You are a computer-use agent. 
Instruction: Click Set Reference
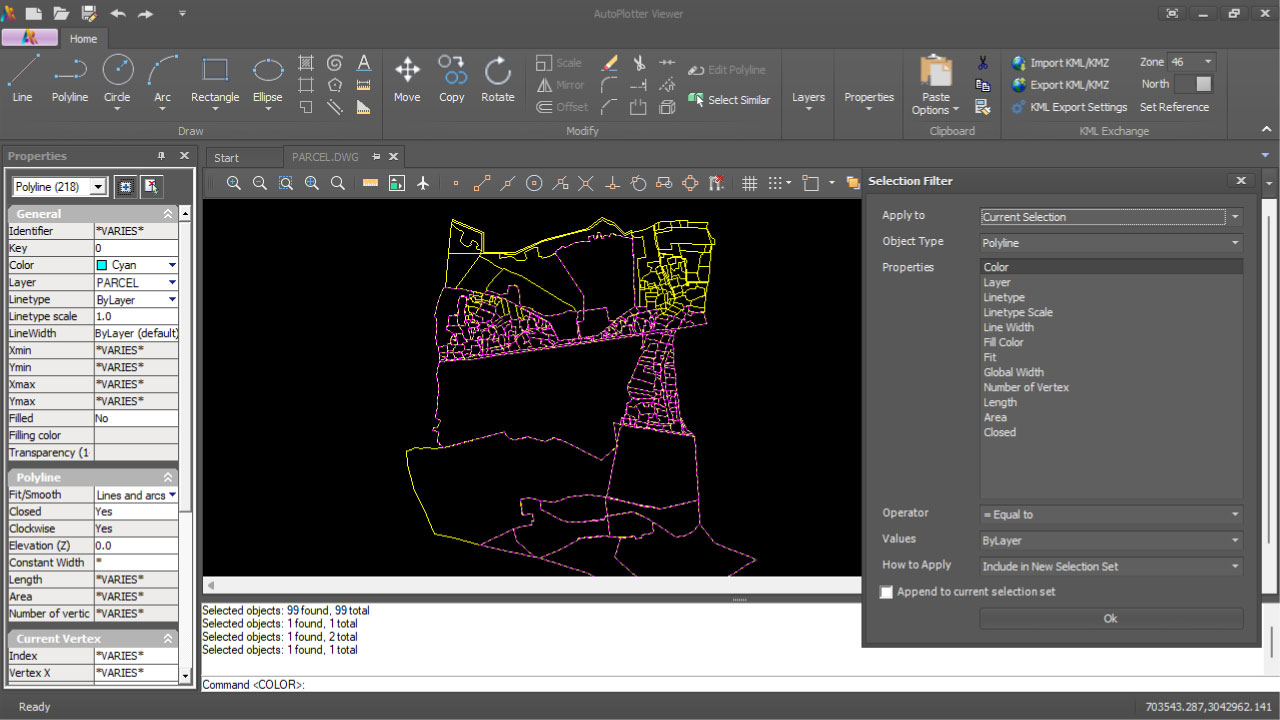point(1174,107)
